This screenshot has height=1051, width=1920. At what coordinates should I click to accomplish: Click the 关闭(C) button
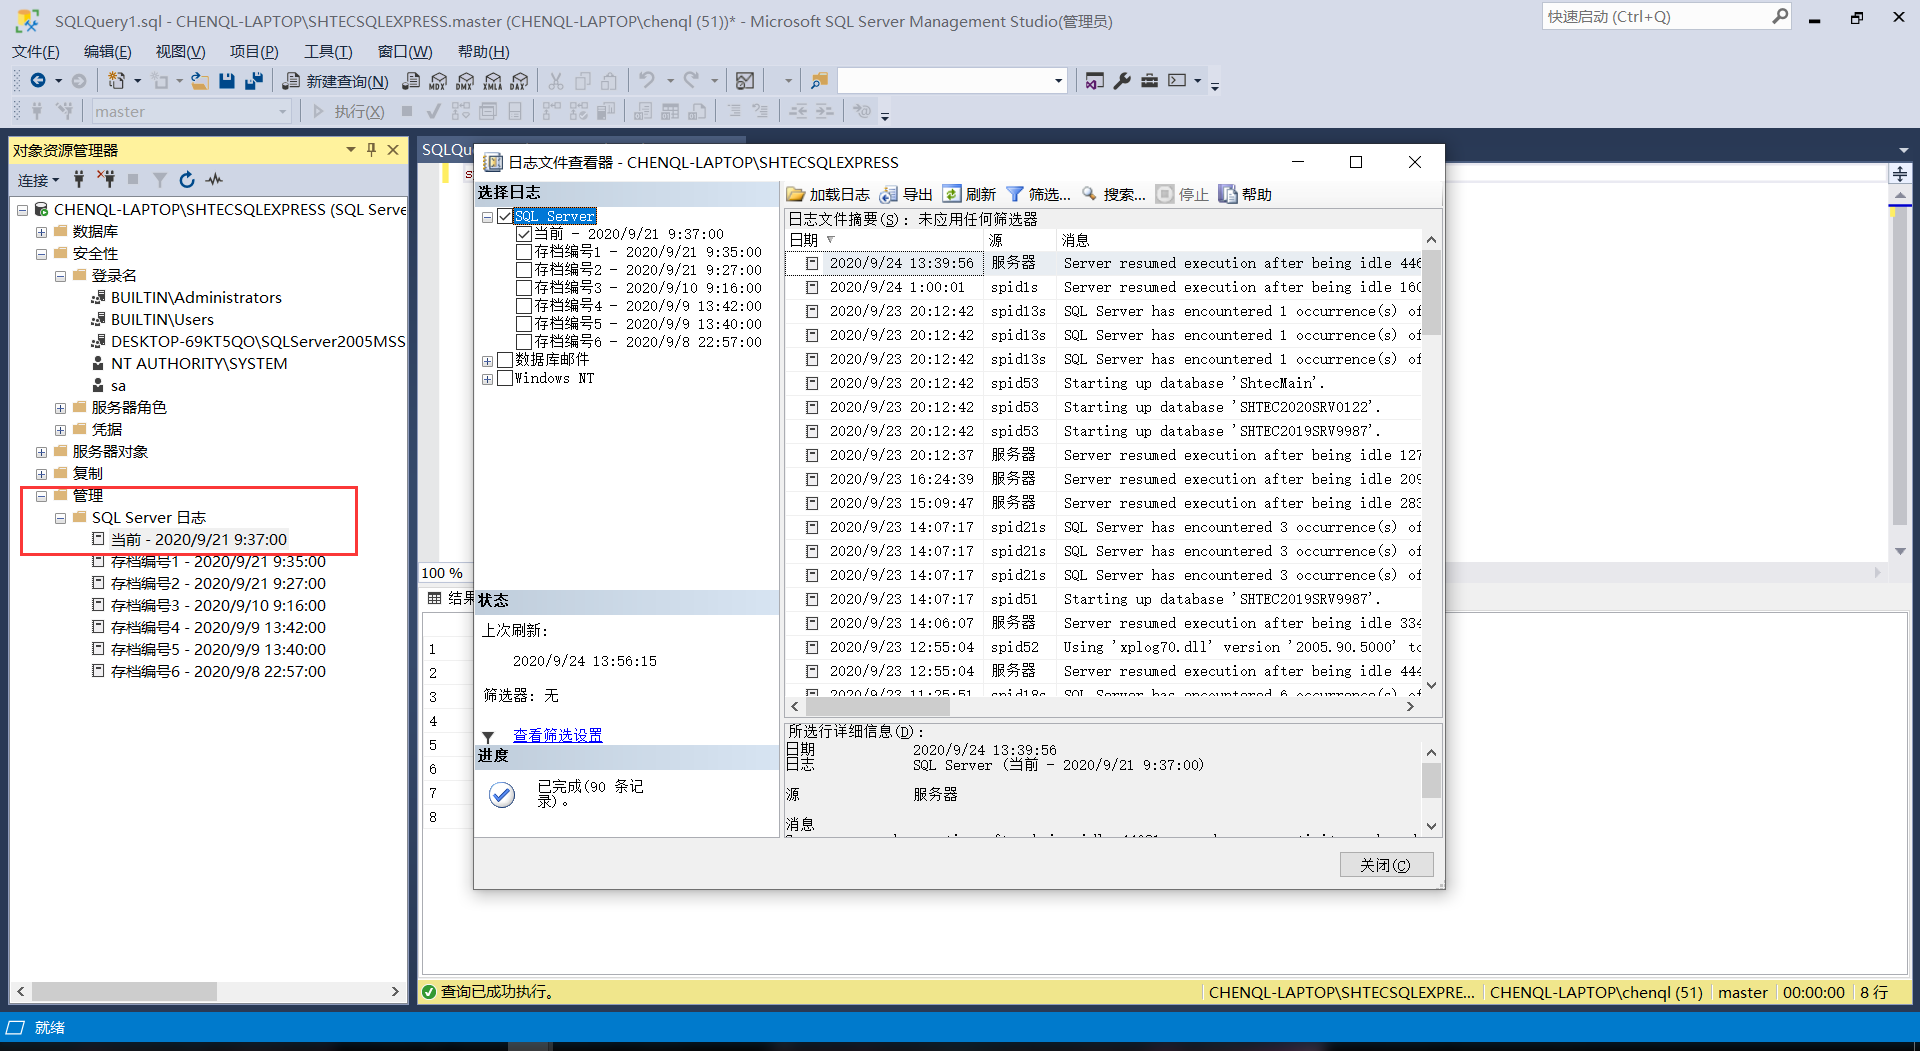click(1385, 865)
